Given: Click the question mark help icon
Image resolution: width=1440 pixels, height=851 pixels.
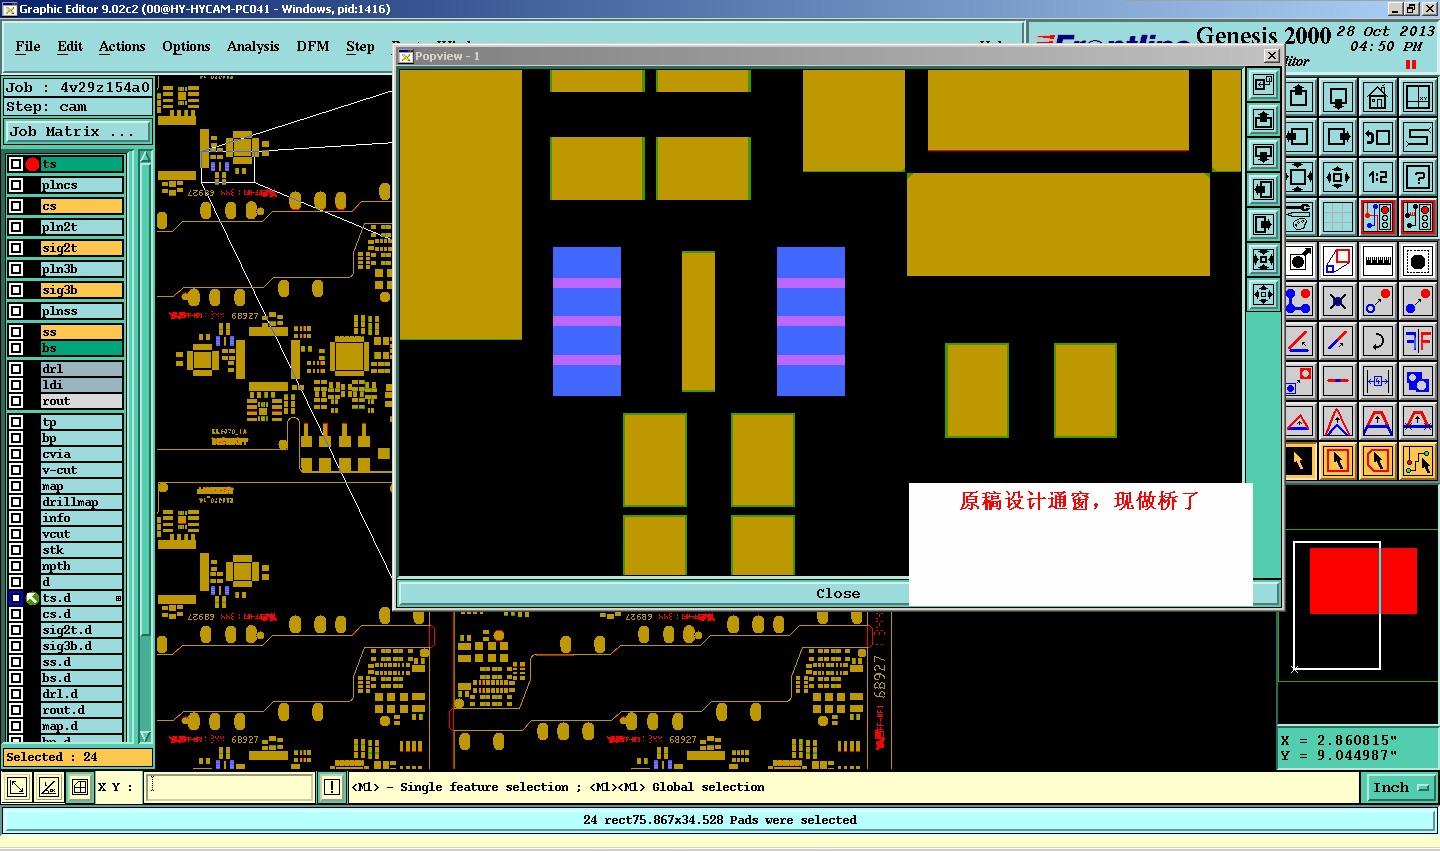Looking at the screenshot, I should (1418, 177).
